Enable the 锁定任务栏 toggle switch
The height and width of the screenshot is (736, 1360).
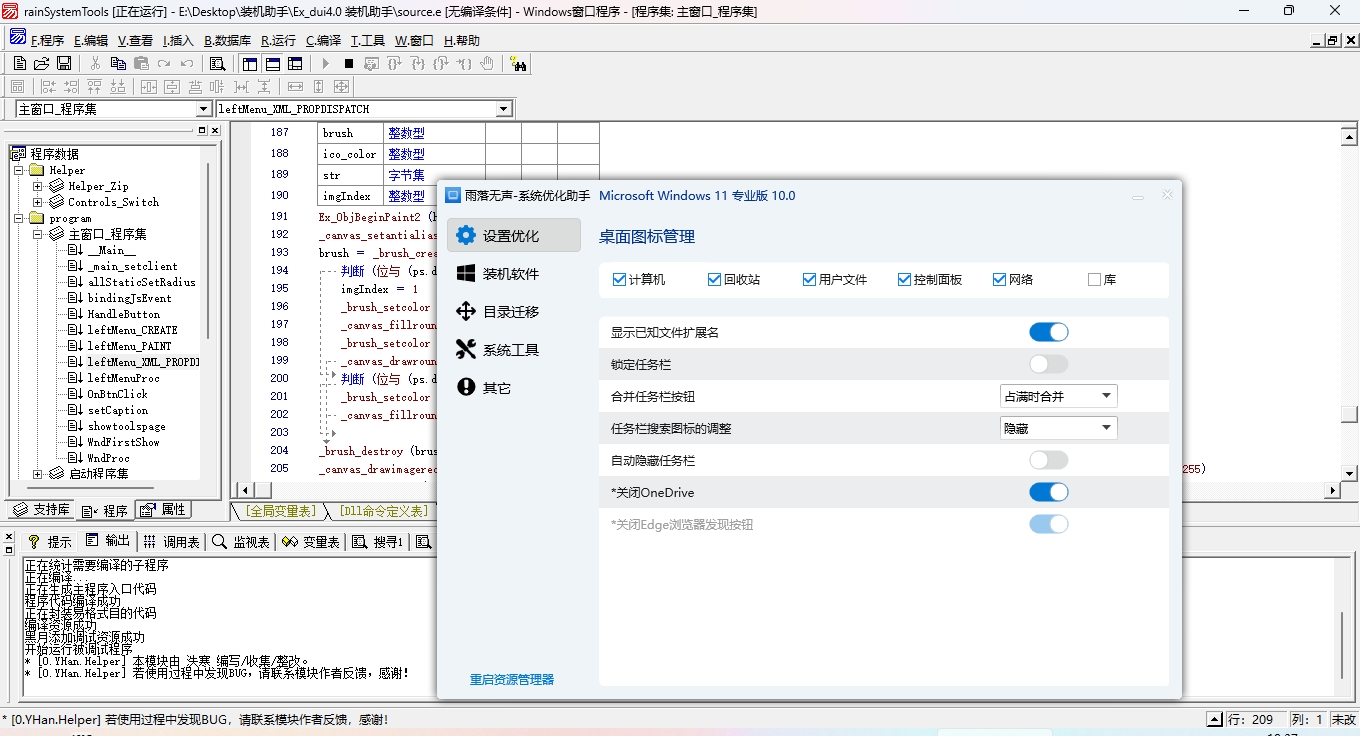tap(1048, 364)
